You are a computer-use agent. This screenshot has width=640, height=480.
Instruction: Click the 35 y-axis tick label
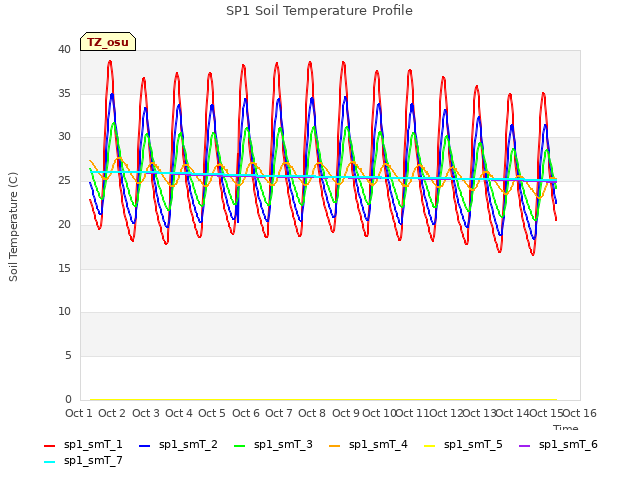64,93
